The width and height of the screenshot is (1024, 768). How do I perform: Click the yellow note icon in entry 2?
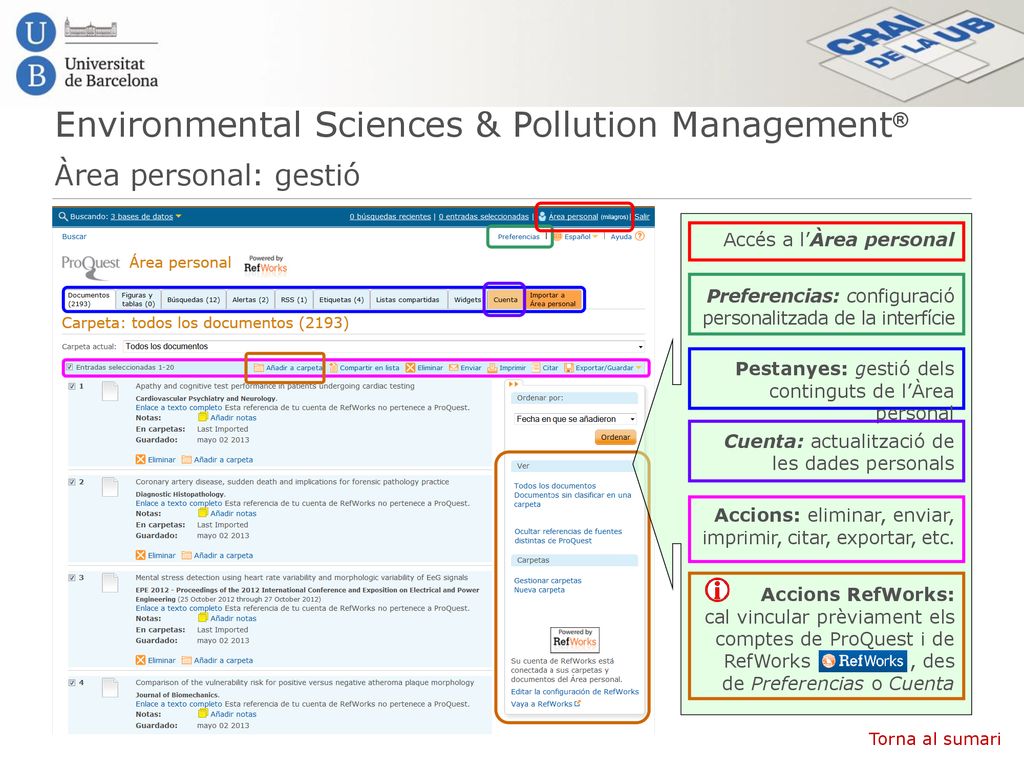pyautogui.click(x=203, y=513)
